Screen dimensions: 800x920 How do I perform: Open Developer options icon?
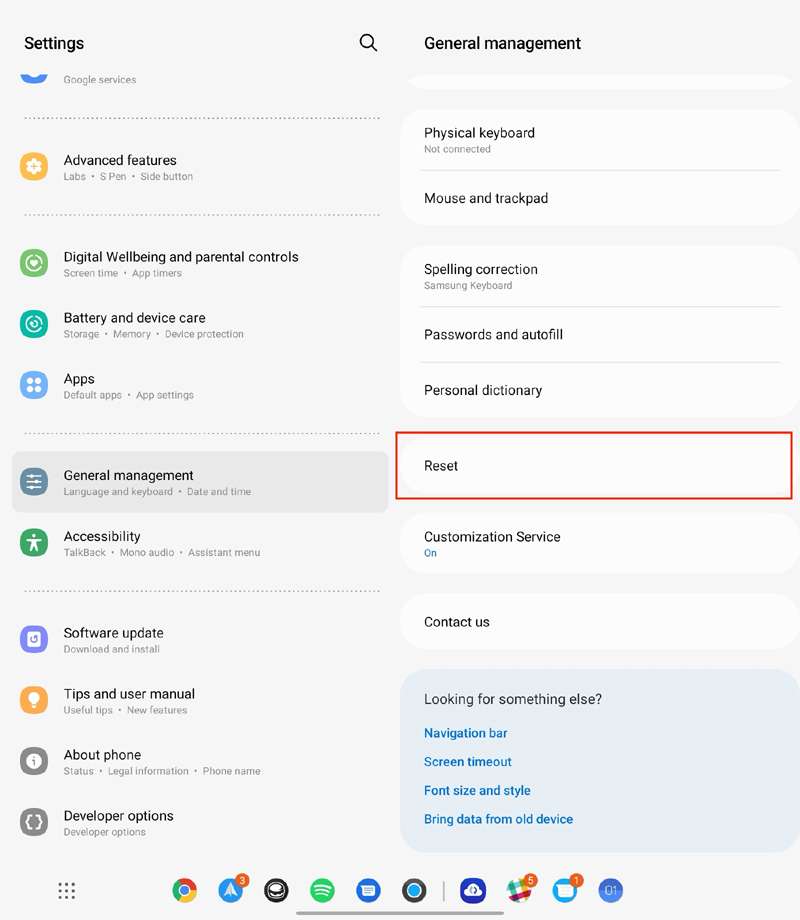(34, 822)
